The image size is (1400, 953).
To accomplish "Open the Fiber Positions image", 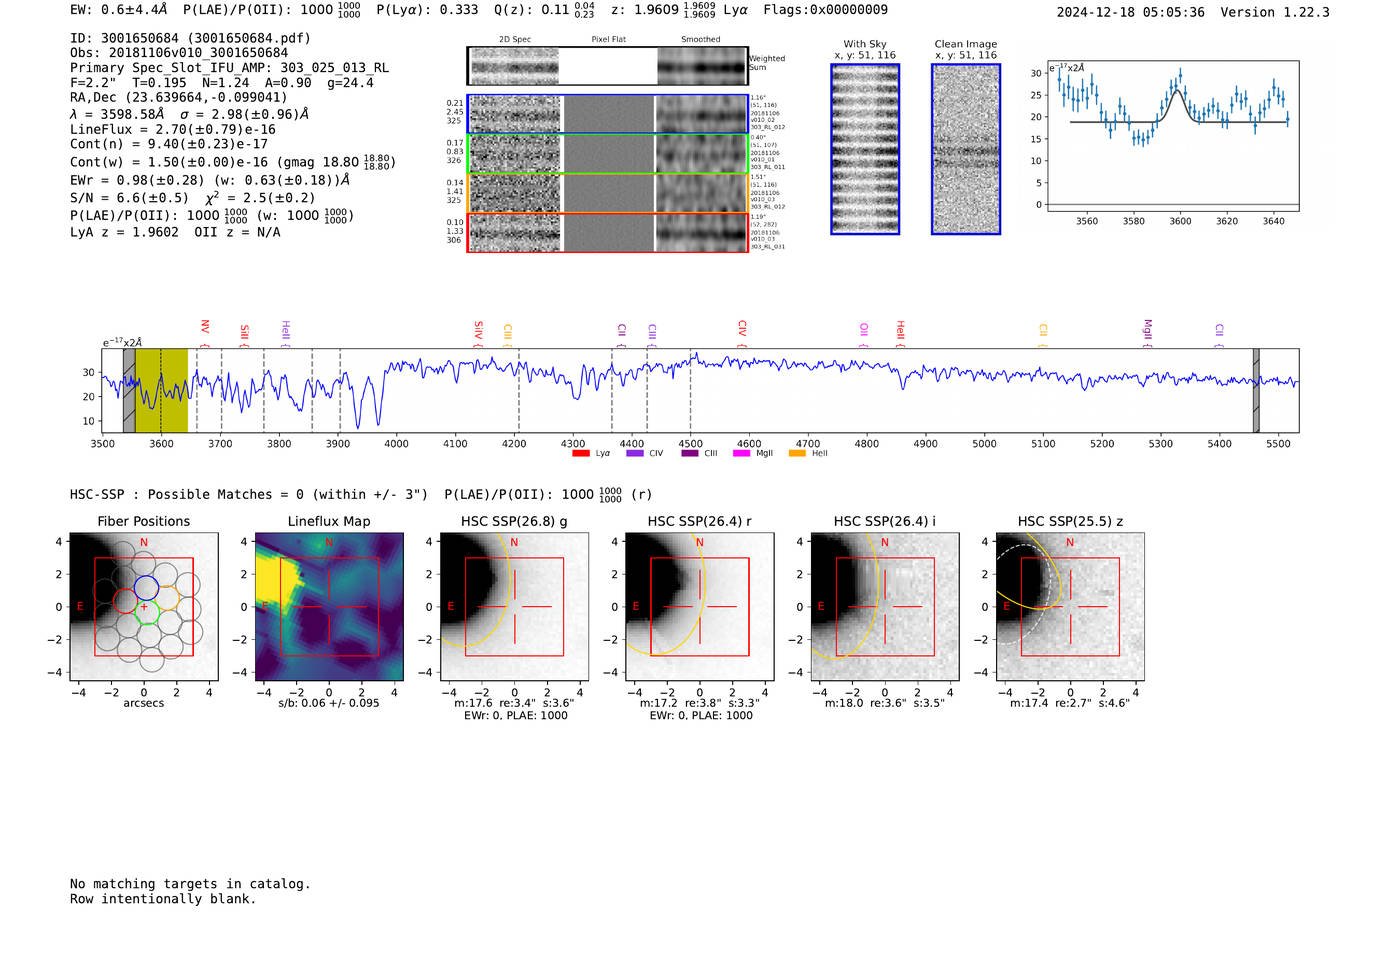I will tap(144, 607).
